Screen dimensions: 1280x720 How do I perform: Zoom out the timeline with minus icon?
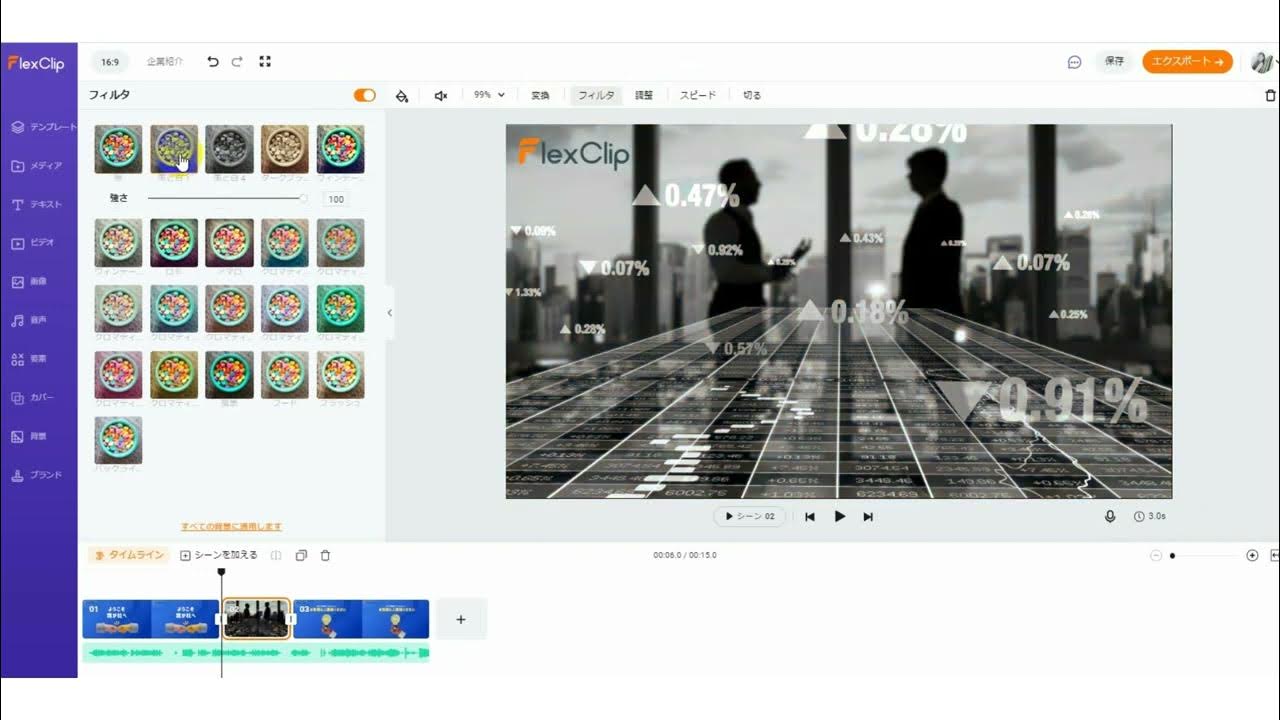pos(1156,555)
